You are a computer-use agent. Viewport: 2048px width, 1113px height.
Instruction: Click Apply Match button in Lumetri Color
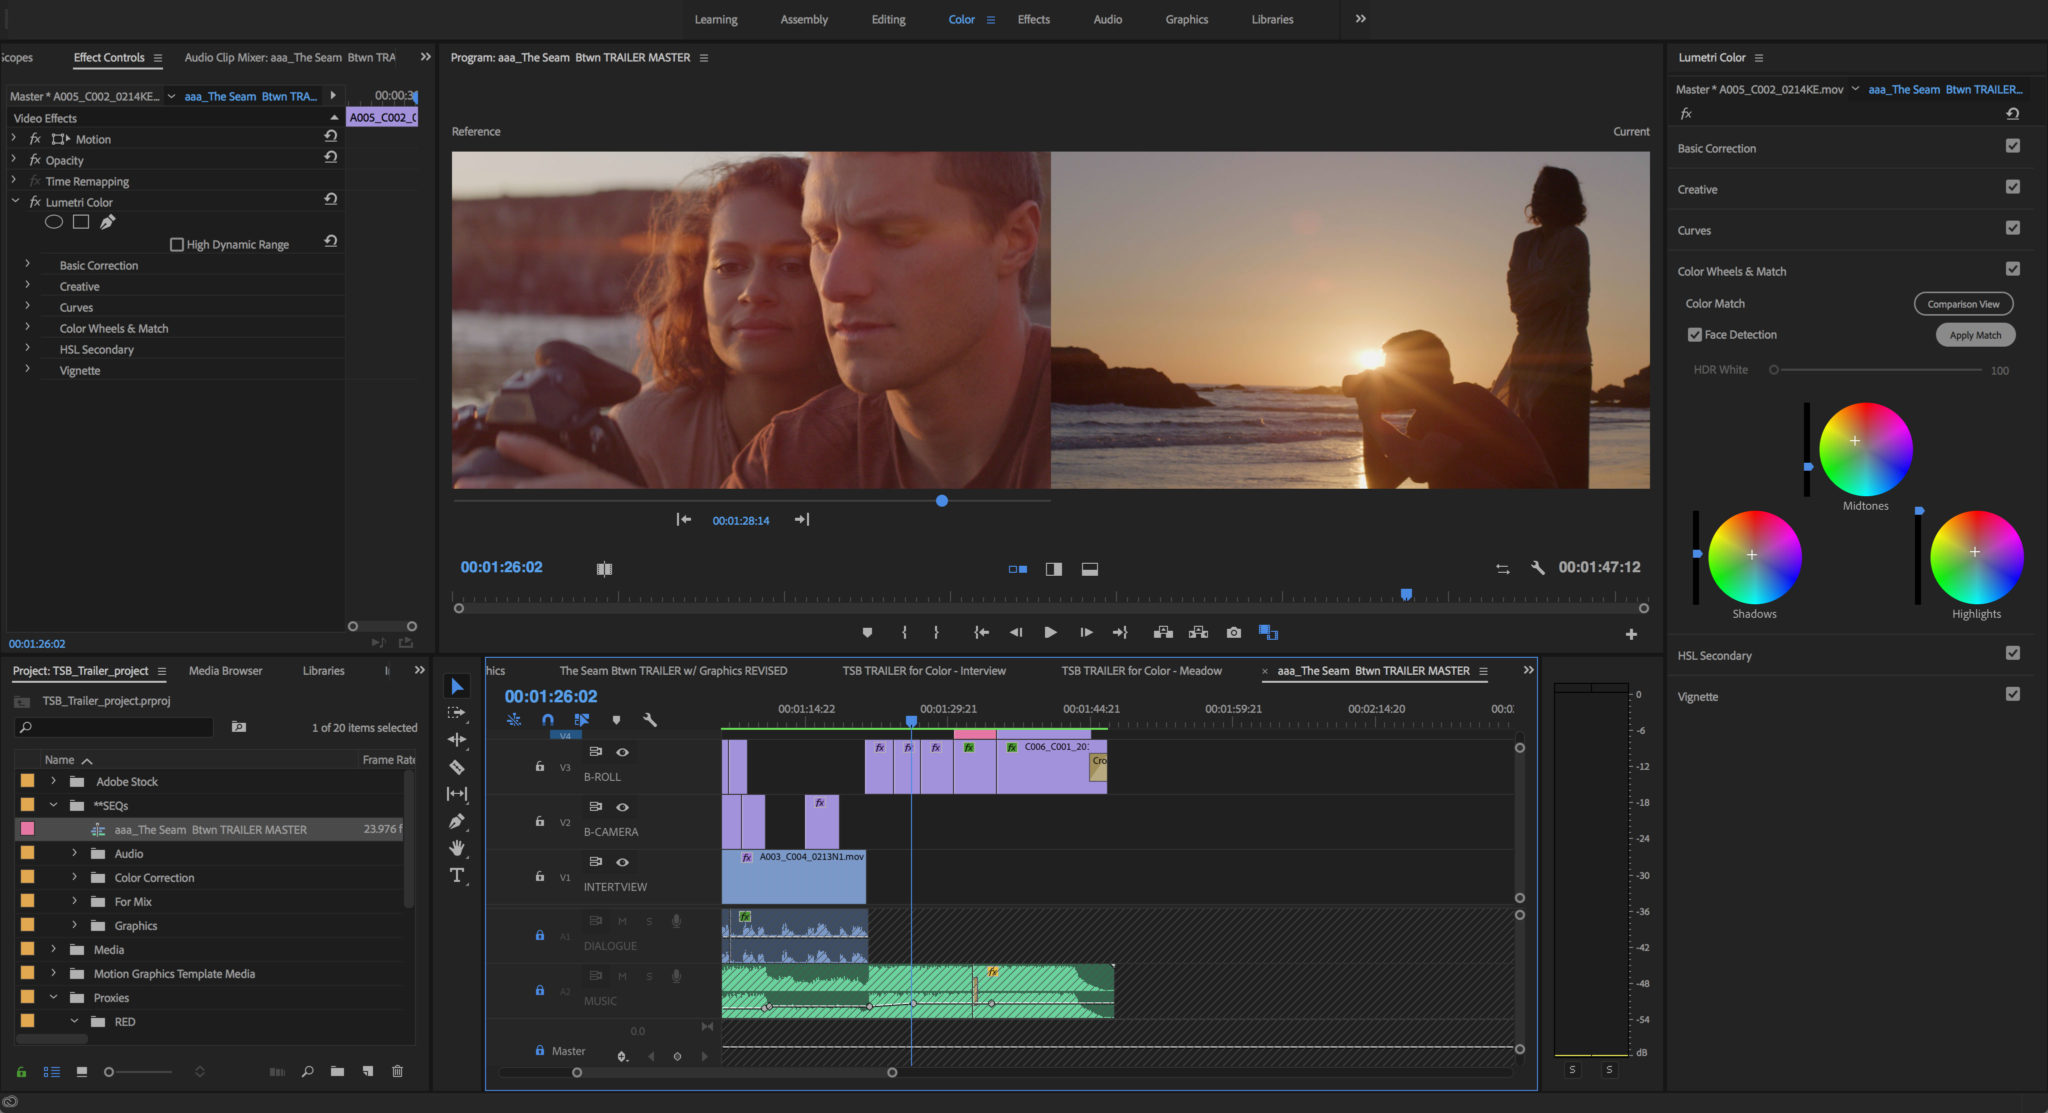click(x=1974, y=334)
